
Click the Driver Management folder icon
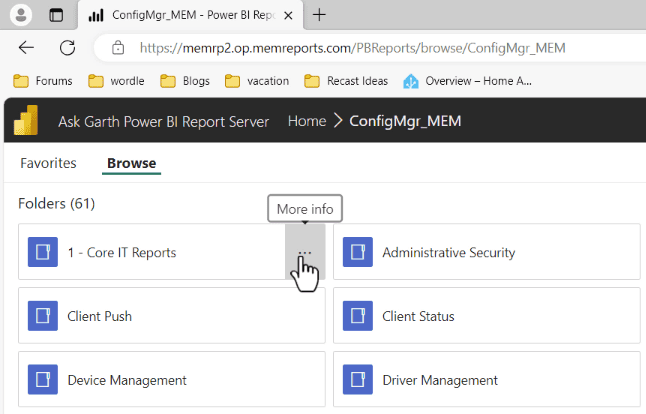[358, 379]
